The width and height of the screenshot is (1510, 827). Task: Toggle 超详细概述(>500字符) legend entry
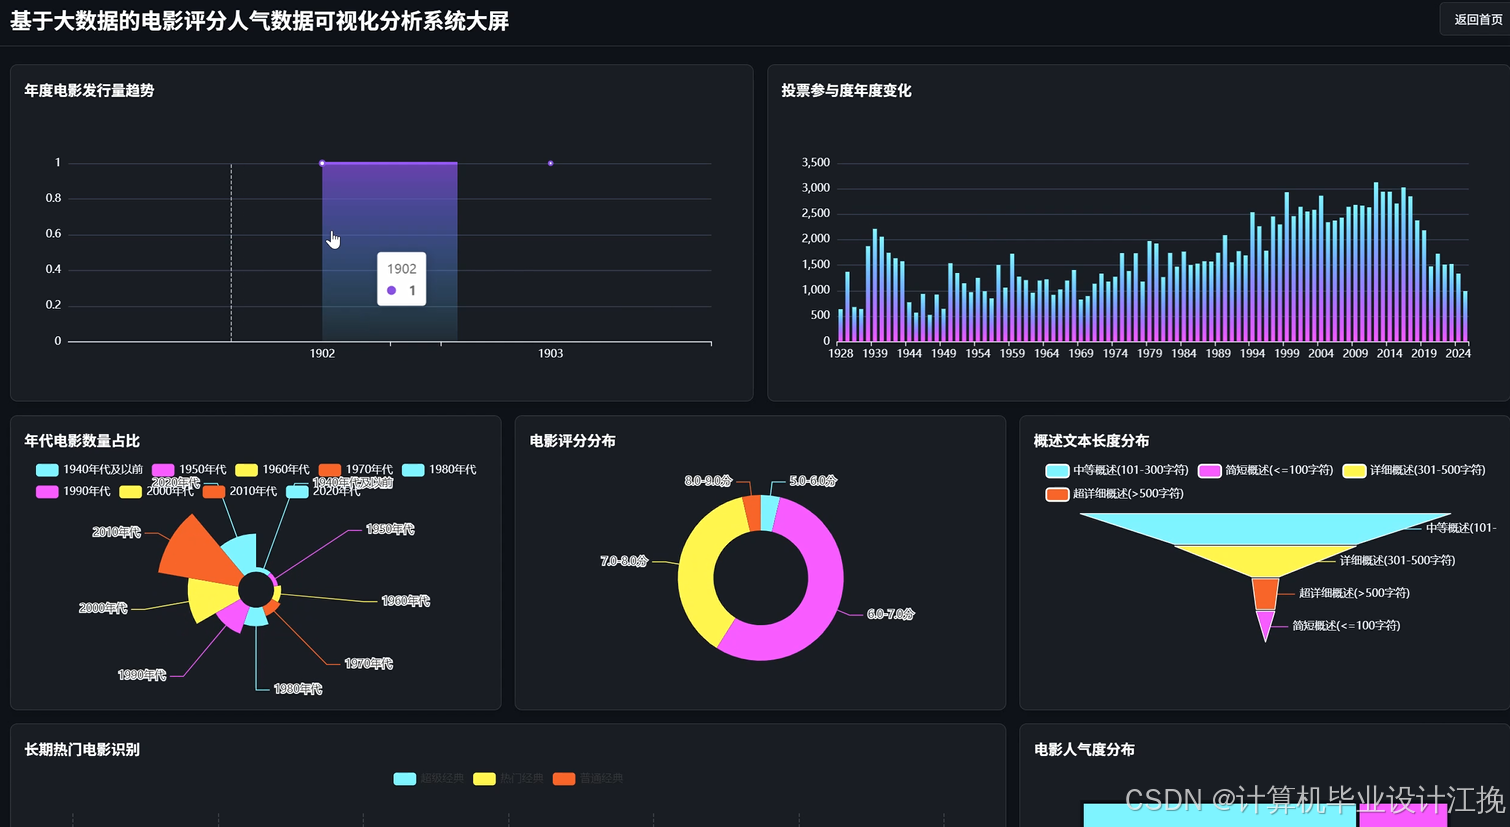point(1115,493)
